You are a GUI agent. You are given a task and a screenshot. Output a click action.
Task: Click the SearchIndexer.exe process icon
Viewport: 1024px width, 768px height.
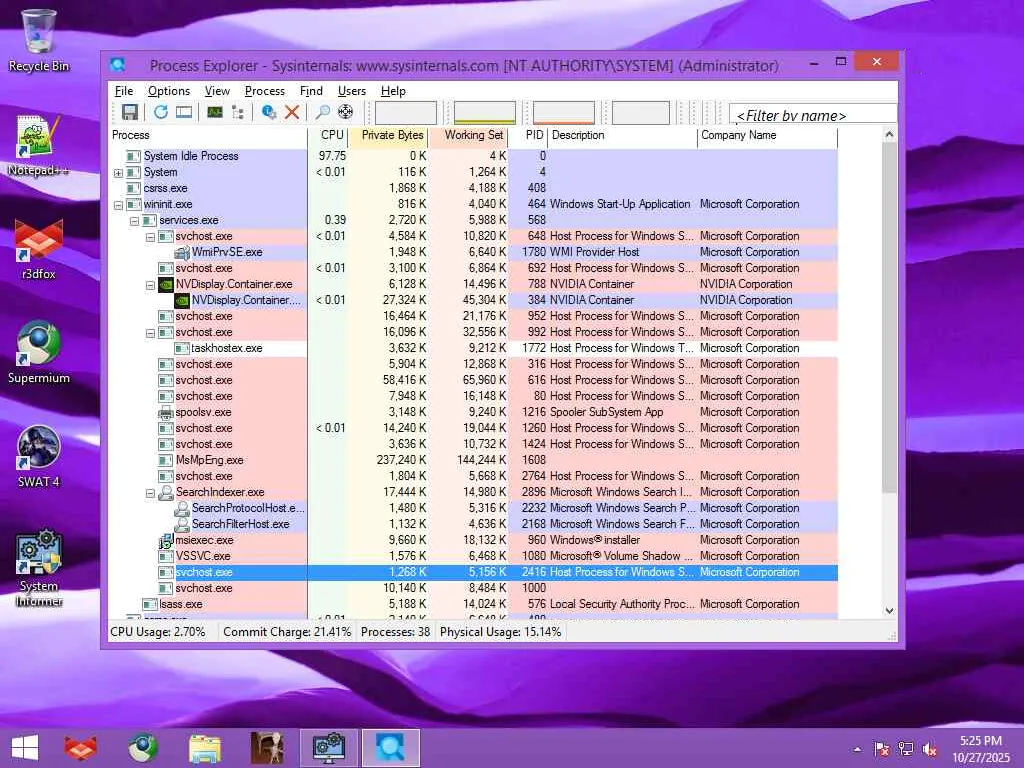[x=166, y=492]
